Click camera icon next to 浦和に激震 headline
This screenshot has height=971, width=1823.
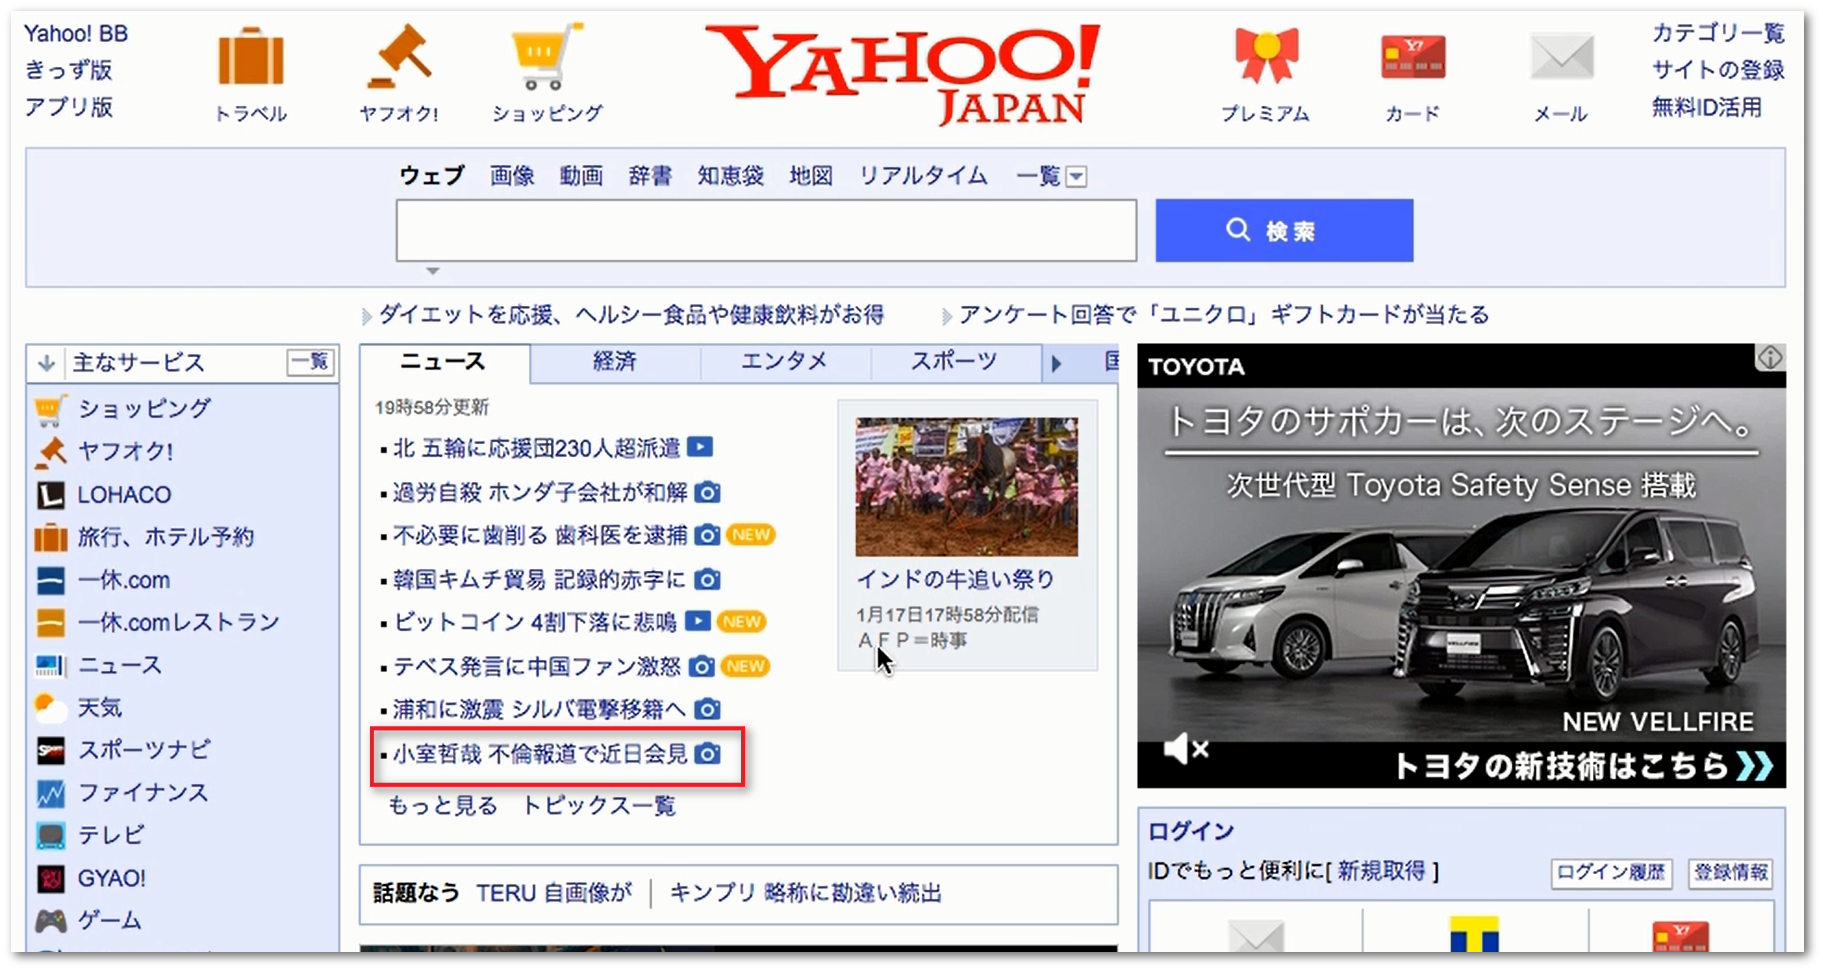[707, 709]
